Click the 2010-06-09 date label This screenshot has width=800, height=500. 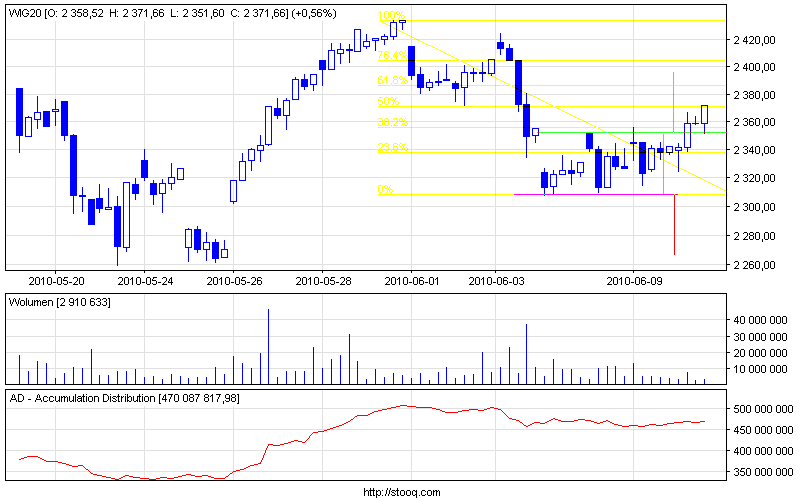[x=634, y=281]
